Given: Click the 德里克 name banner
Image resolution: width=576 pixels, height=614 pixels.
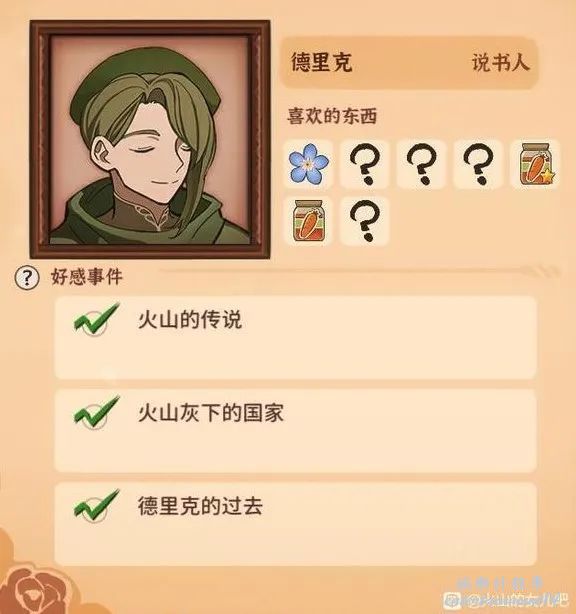Looking at the screenshot, I should pos(409,63).
